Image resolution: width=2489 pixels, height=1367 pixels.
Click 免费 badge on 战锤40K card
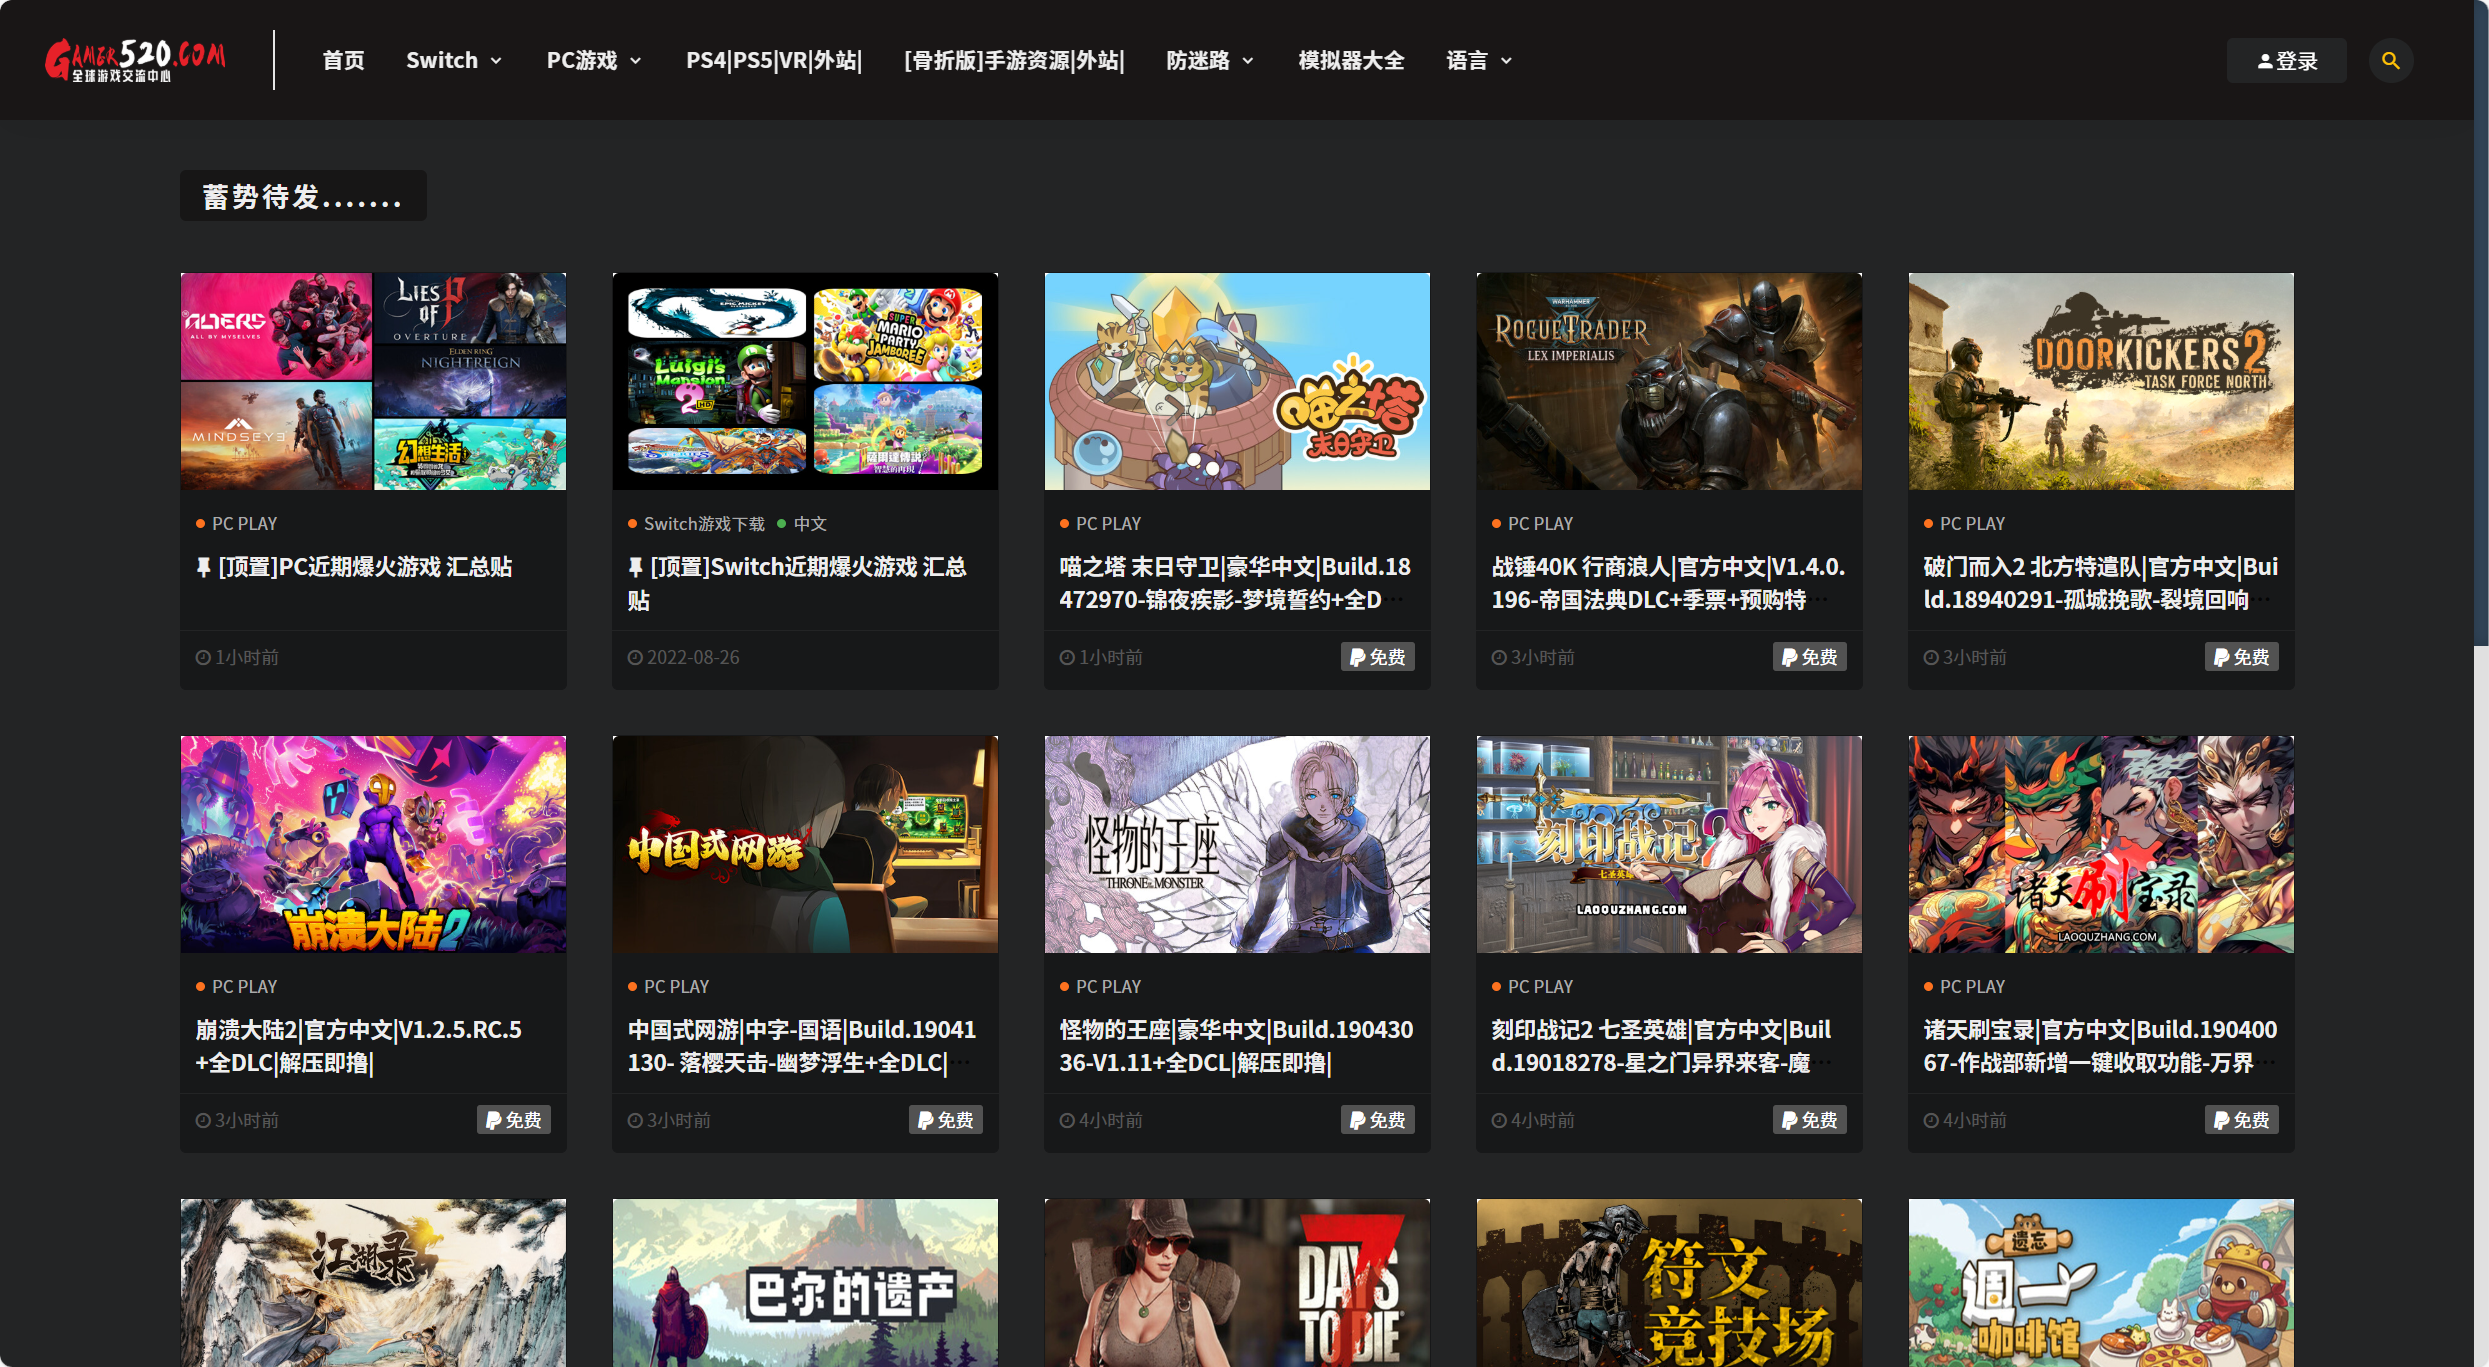coord(1809,657)
